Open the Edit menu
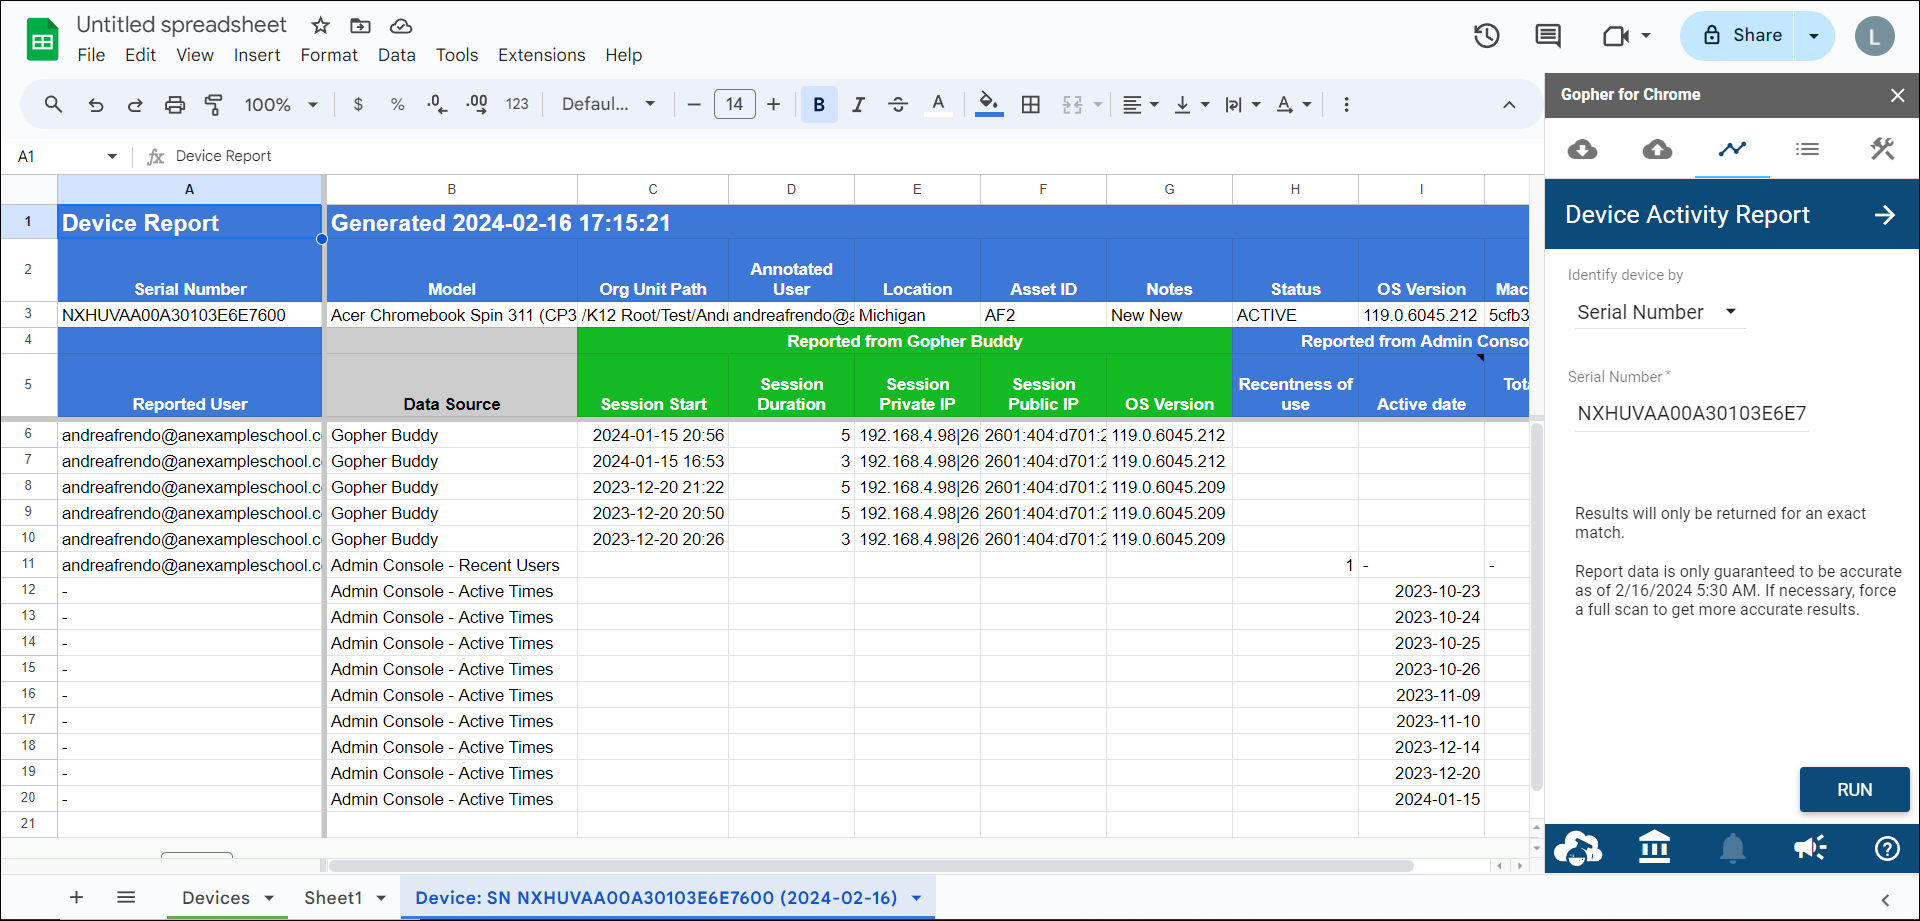1920x921 pixels. pos(140,55)
